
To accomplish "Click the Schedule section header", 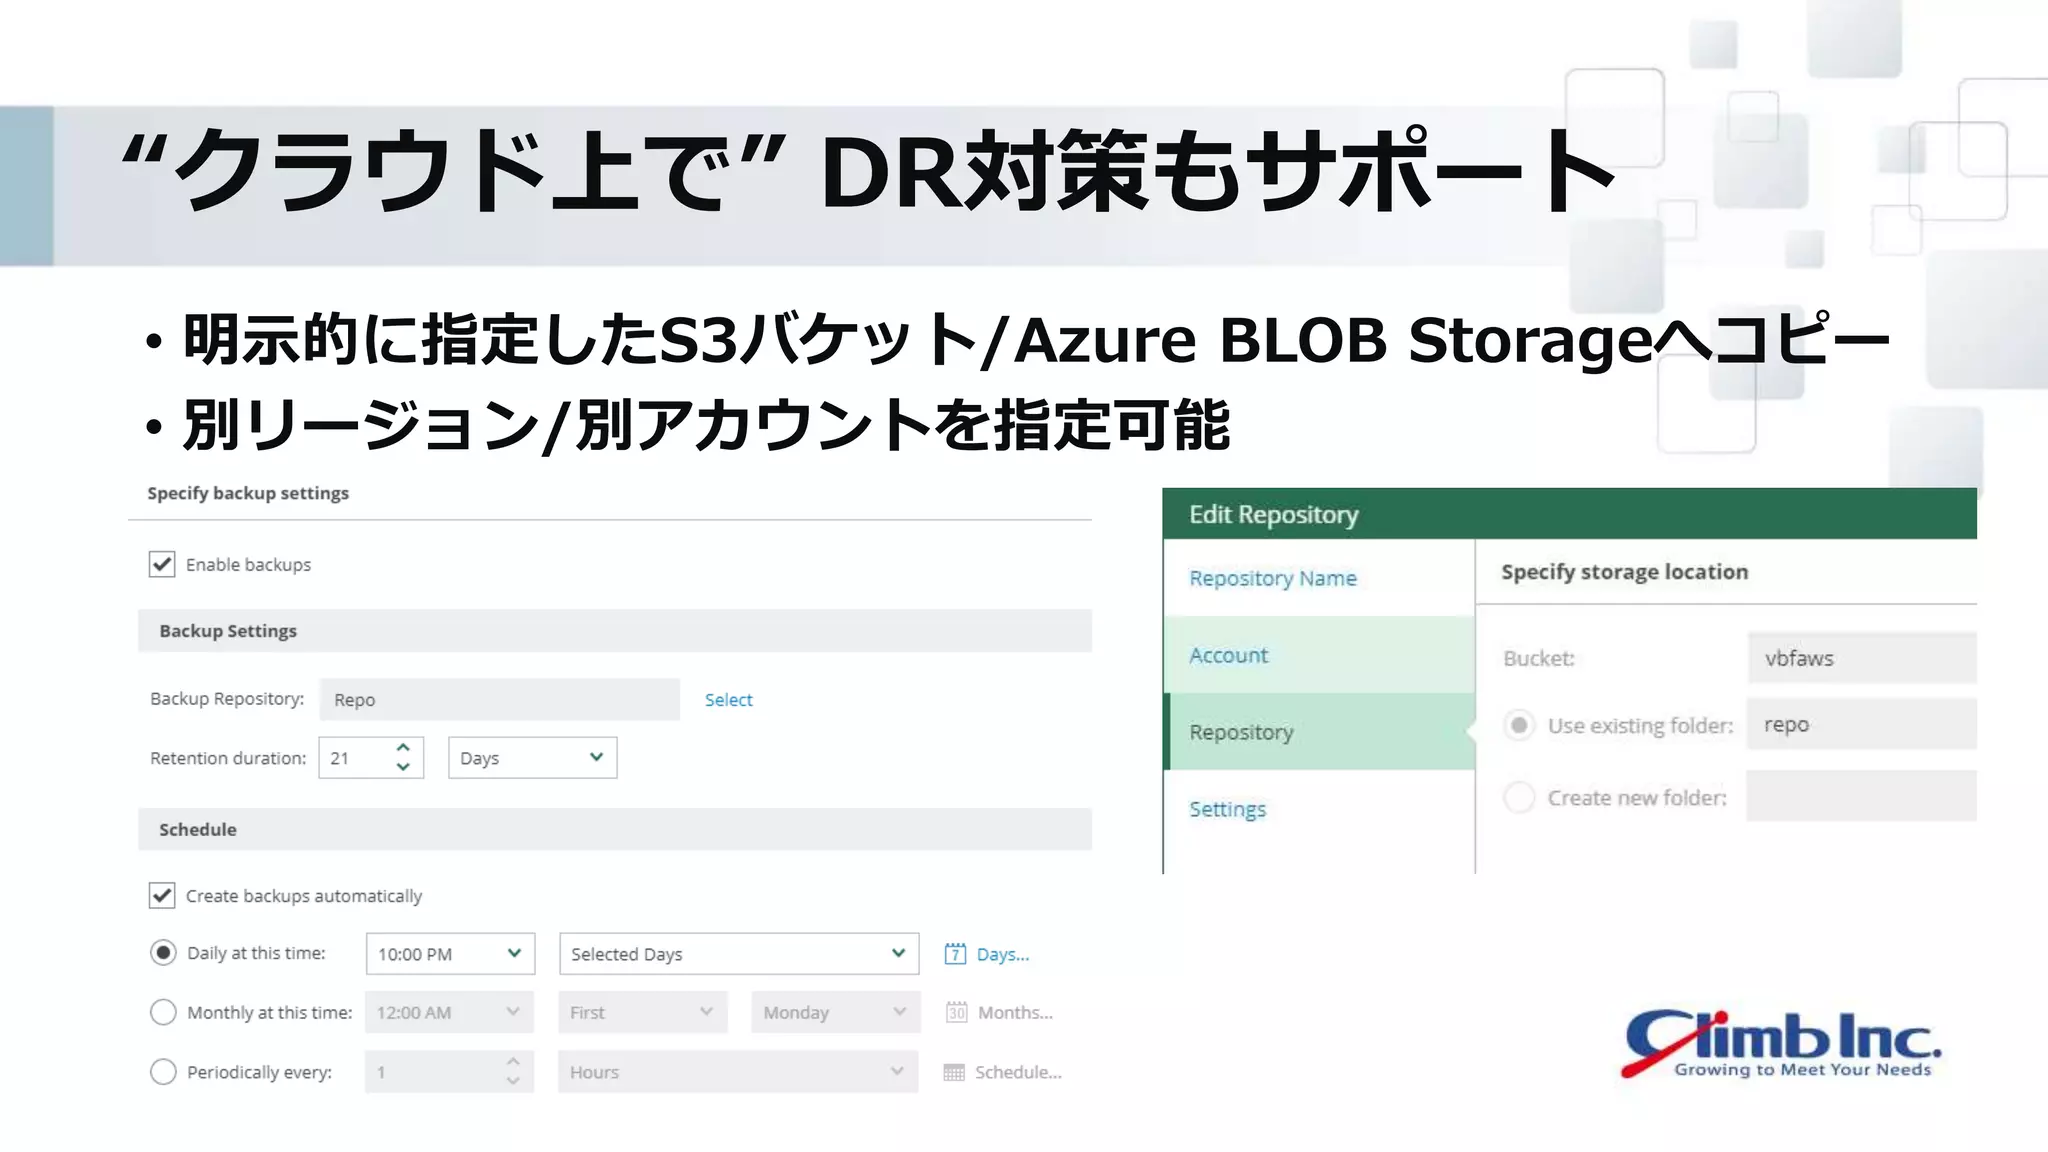I will (x=615, y=829).
